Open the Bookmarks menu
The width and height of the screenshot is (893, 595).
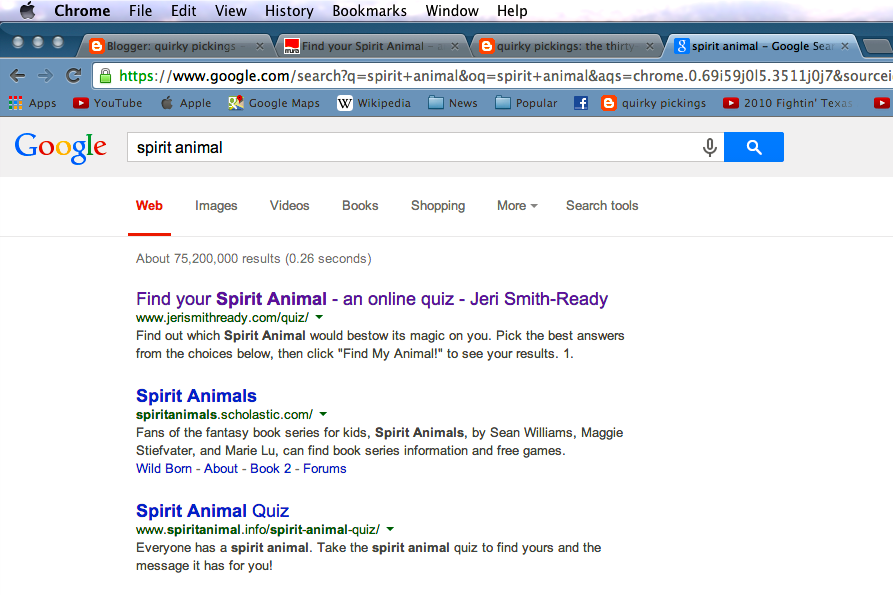370,11
